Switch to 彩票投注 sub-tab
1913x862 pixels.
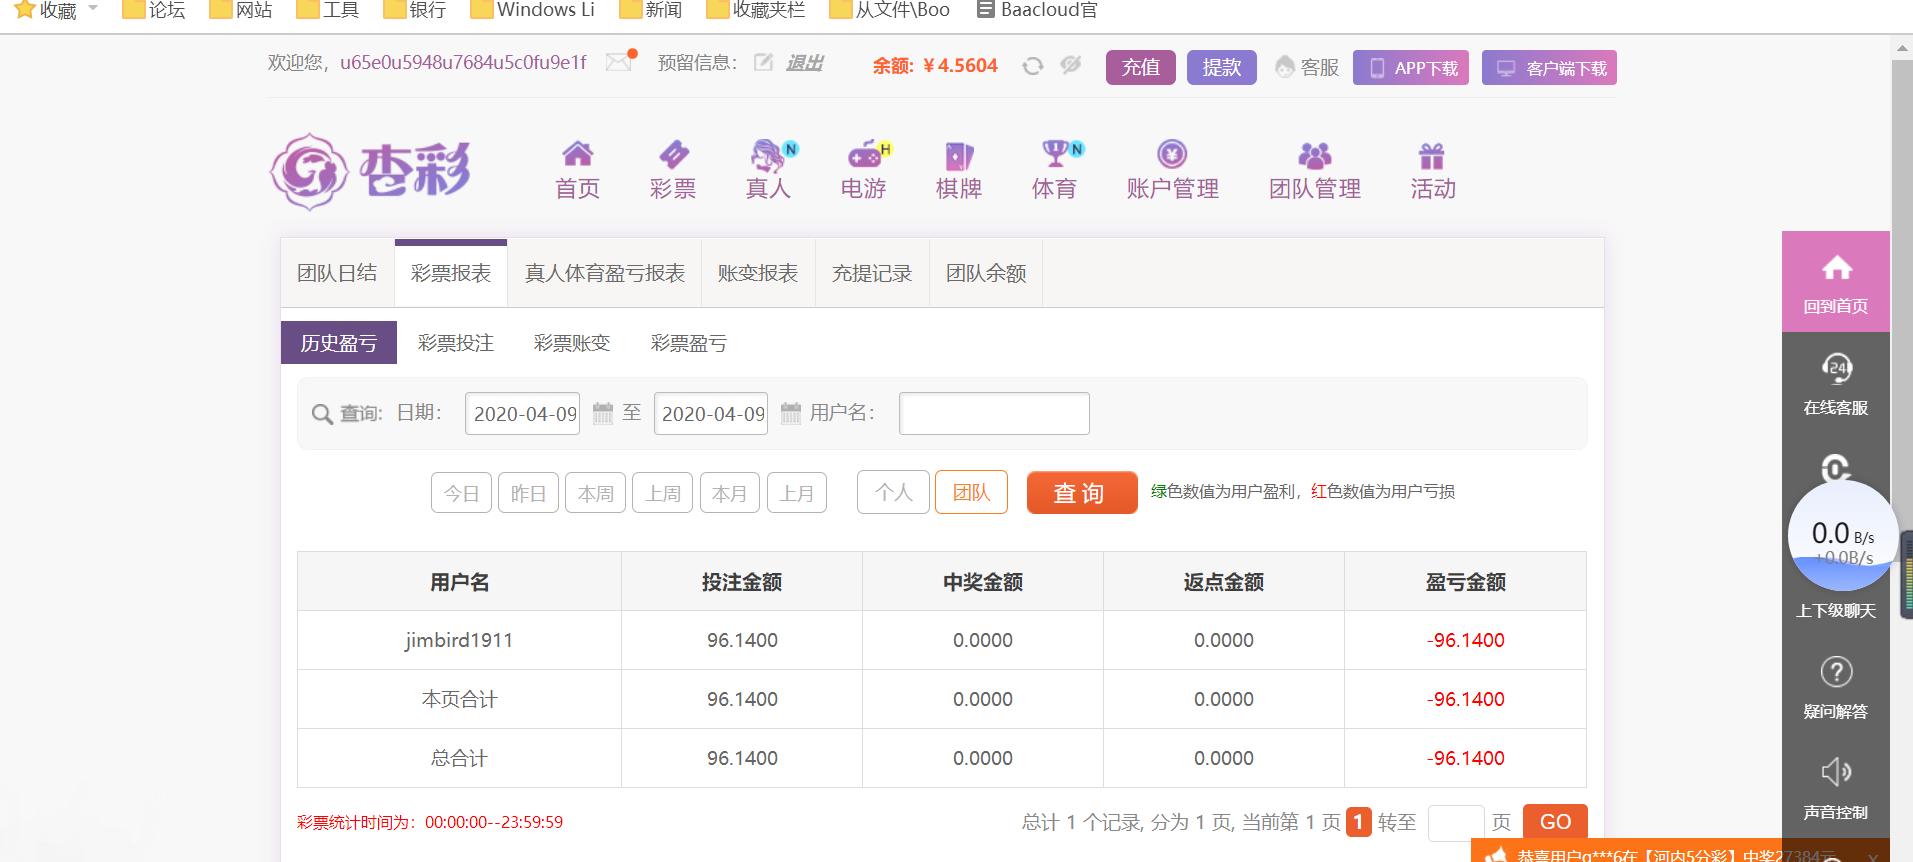tap(456, 343)
